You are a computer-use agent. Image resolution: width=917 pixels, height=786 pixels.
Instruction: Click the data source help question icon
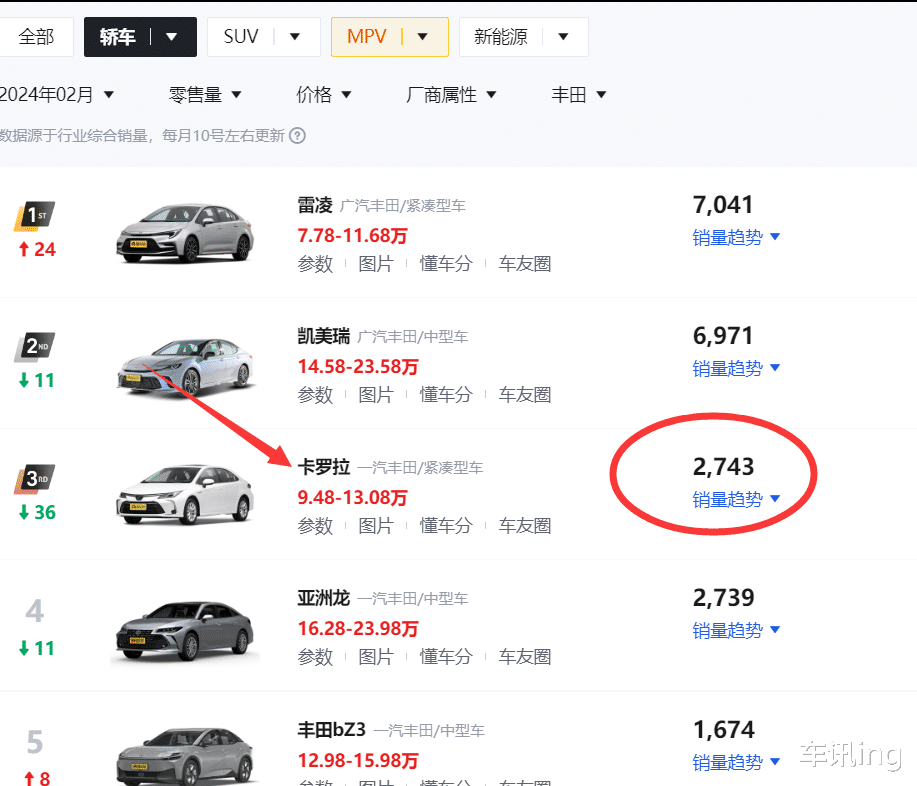pyautogui.click(x=298, y=136)
